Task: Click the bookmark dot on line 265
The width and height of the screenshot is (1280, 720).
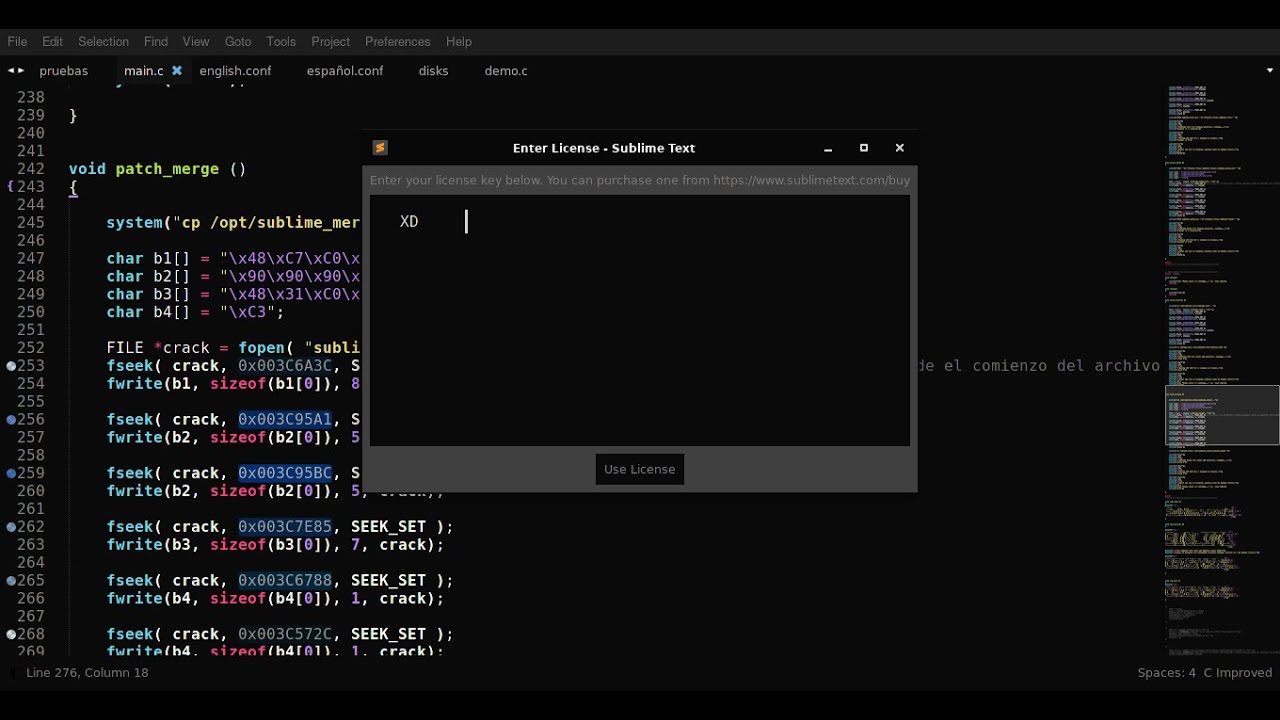Action: [11, 581]
